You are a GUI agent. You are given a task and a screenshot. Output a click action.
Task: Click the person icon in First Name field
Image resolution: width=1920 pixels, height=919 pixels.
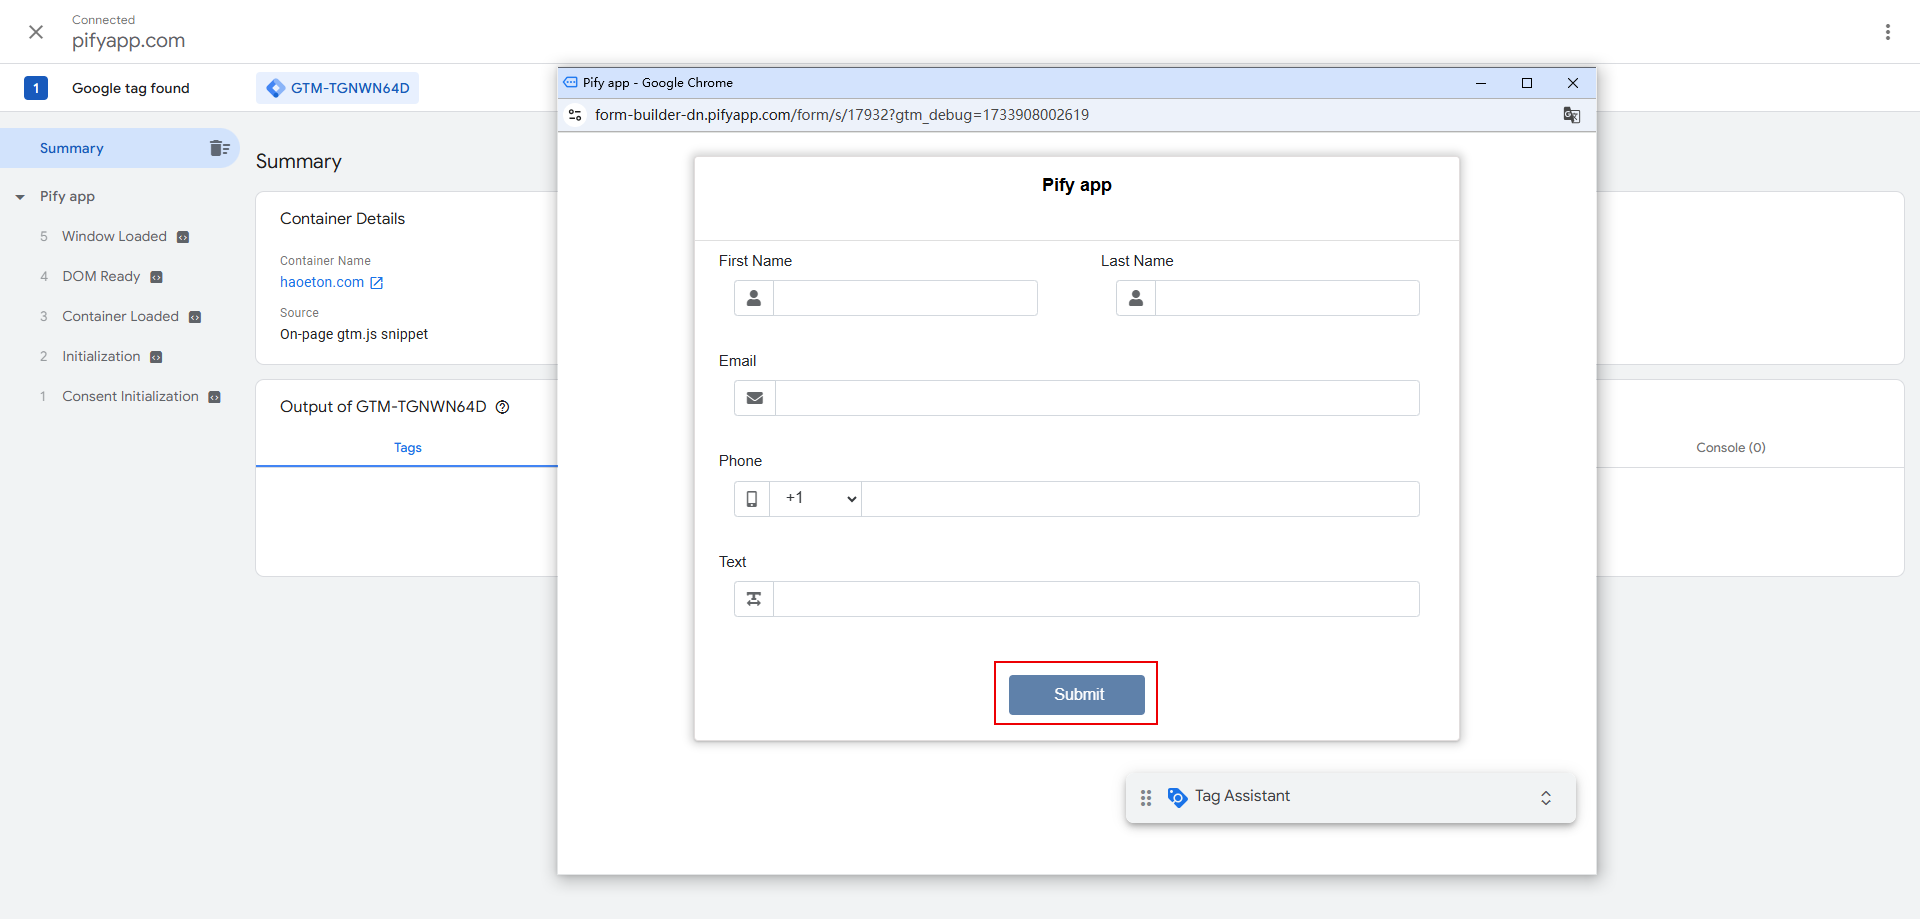pos(754,298)
